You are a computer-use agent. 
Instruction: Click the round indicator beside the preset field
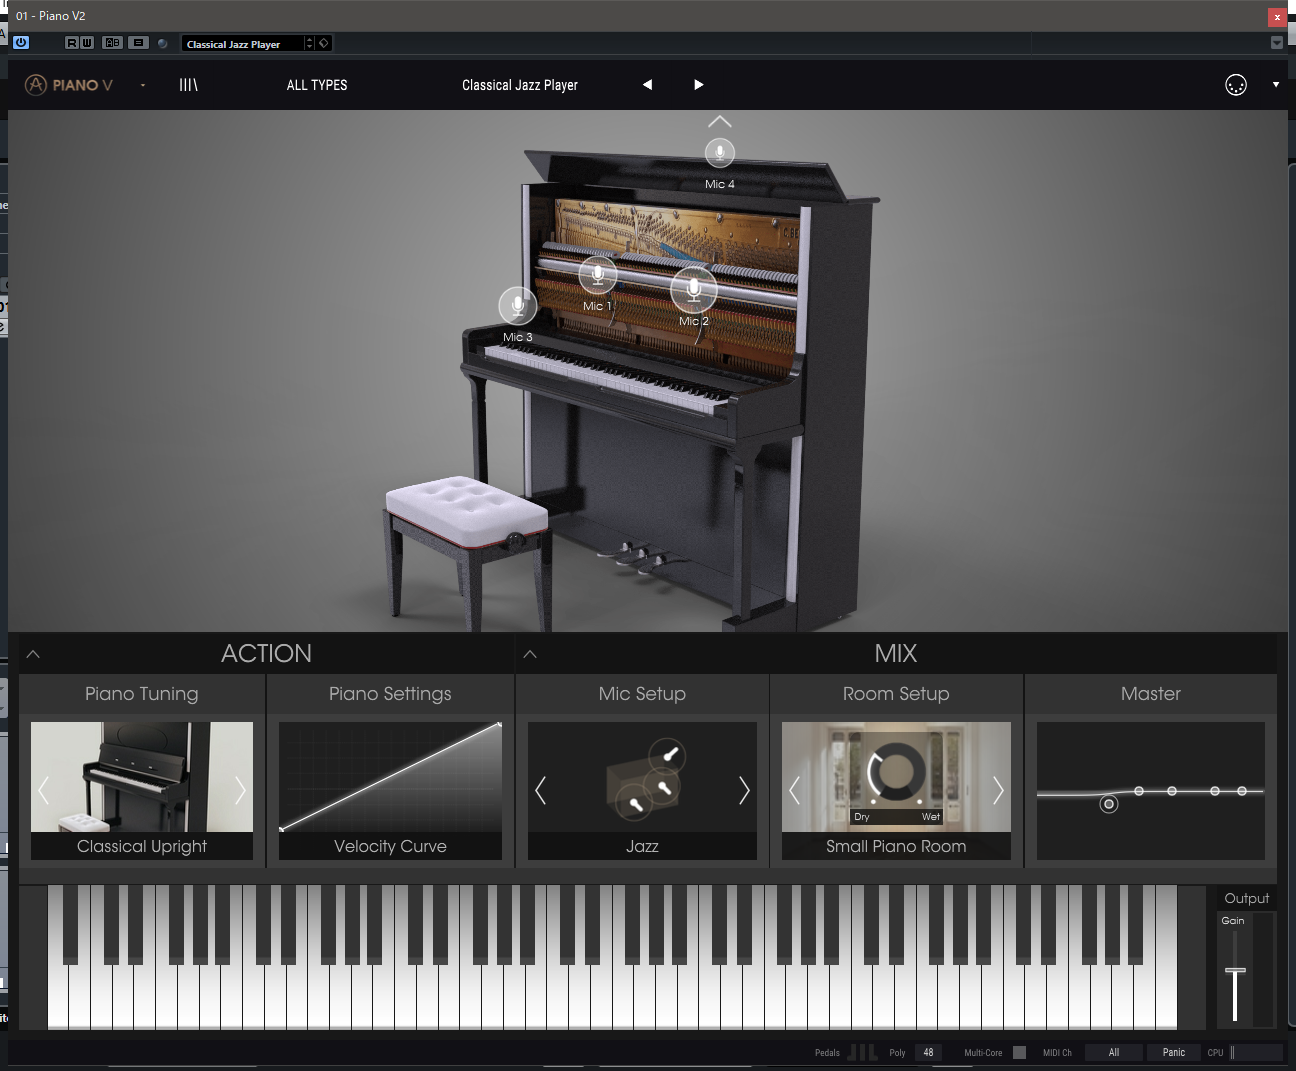click(x=163, y=44)
